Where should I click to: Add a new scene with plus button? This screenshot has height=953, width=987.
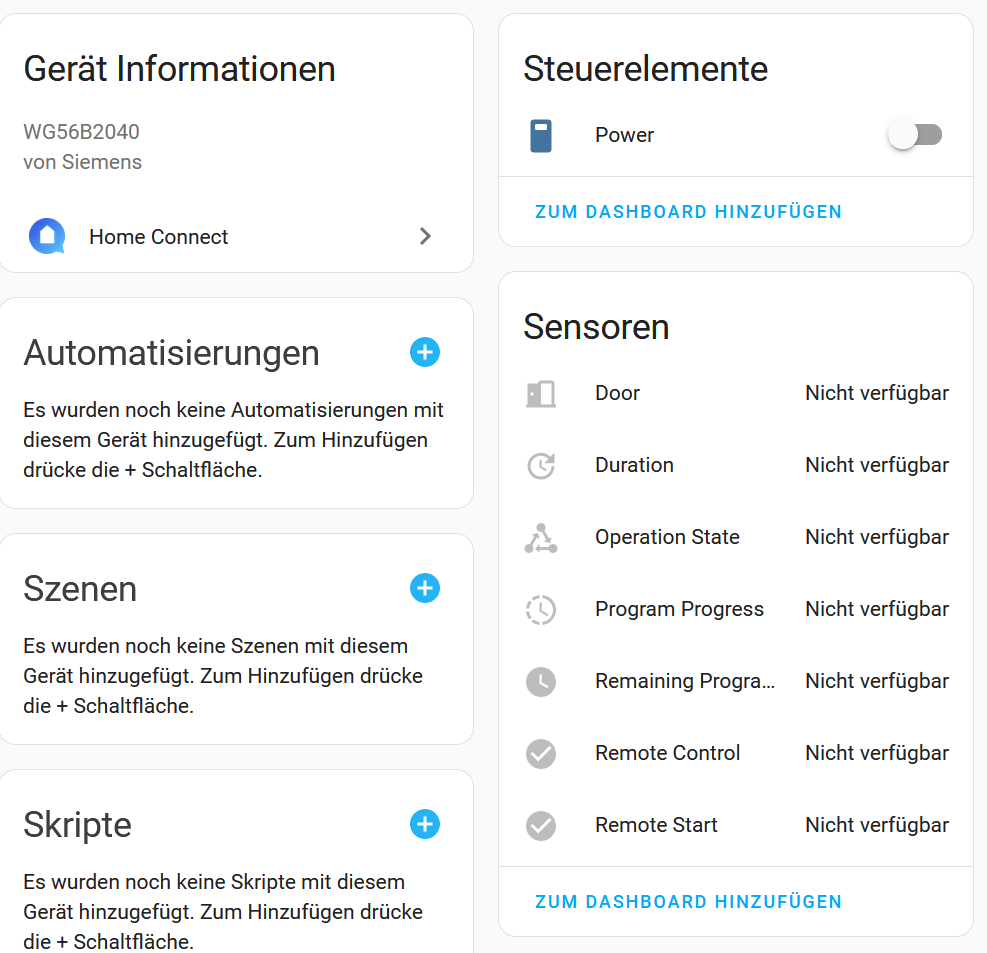[425, 588]
